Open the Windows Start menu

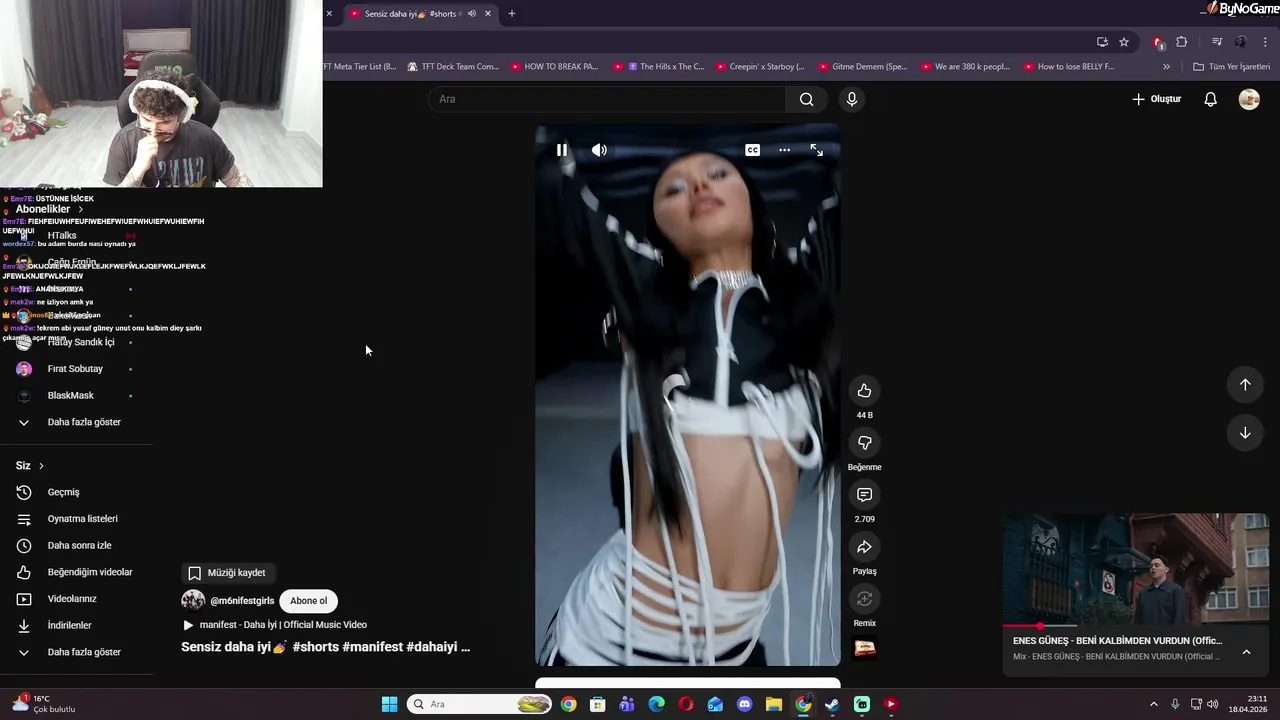(x=389, y=704)
